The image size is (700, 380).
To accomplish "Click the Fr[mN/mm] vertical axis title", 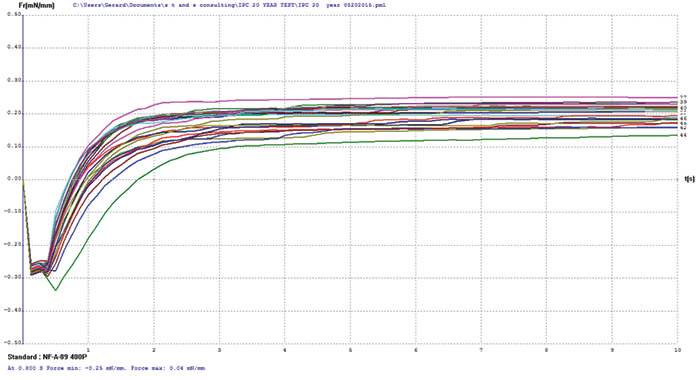I will pyautogui.click(x=41, y=5).
